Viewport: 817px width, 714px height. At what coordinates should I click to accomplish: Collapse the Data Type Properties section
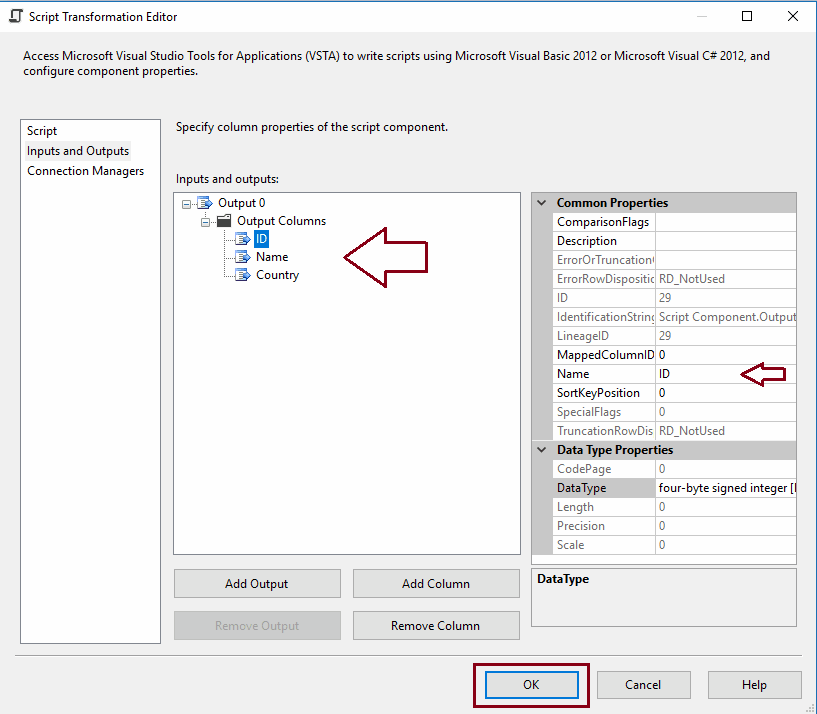click(542, 449)
